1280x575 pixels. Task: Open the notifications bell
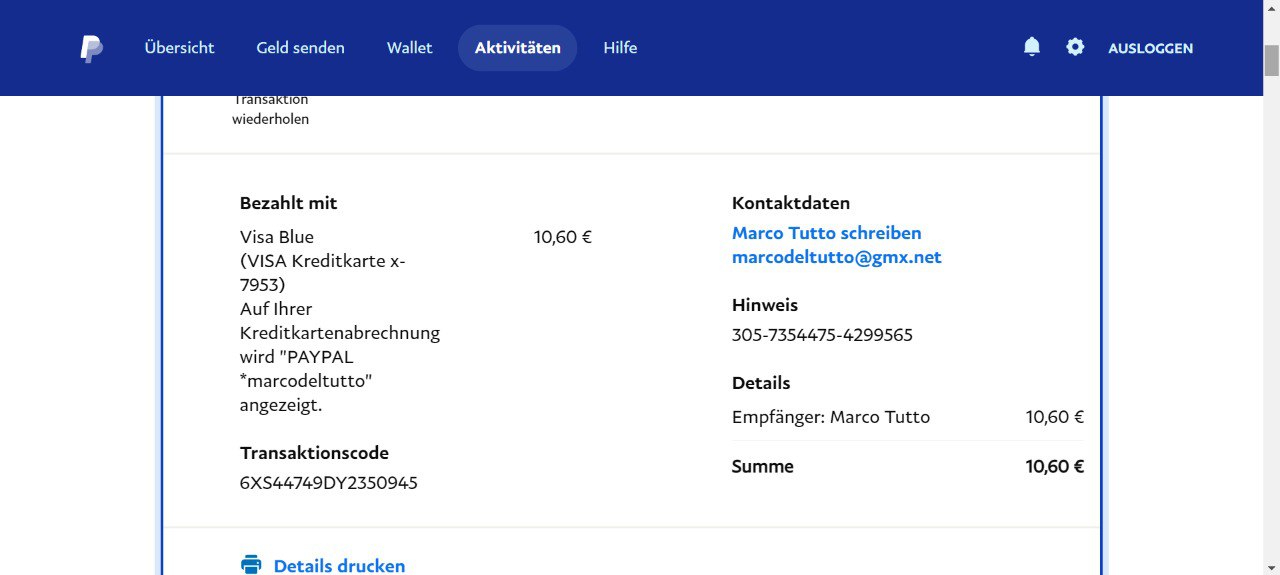coord(1032,47)
